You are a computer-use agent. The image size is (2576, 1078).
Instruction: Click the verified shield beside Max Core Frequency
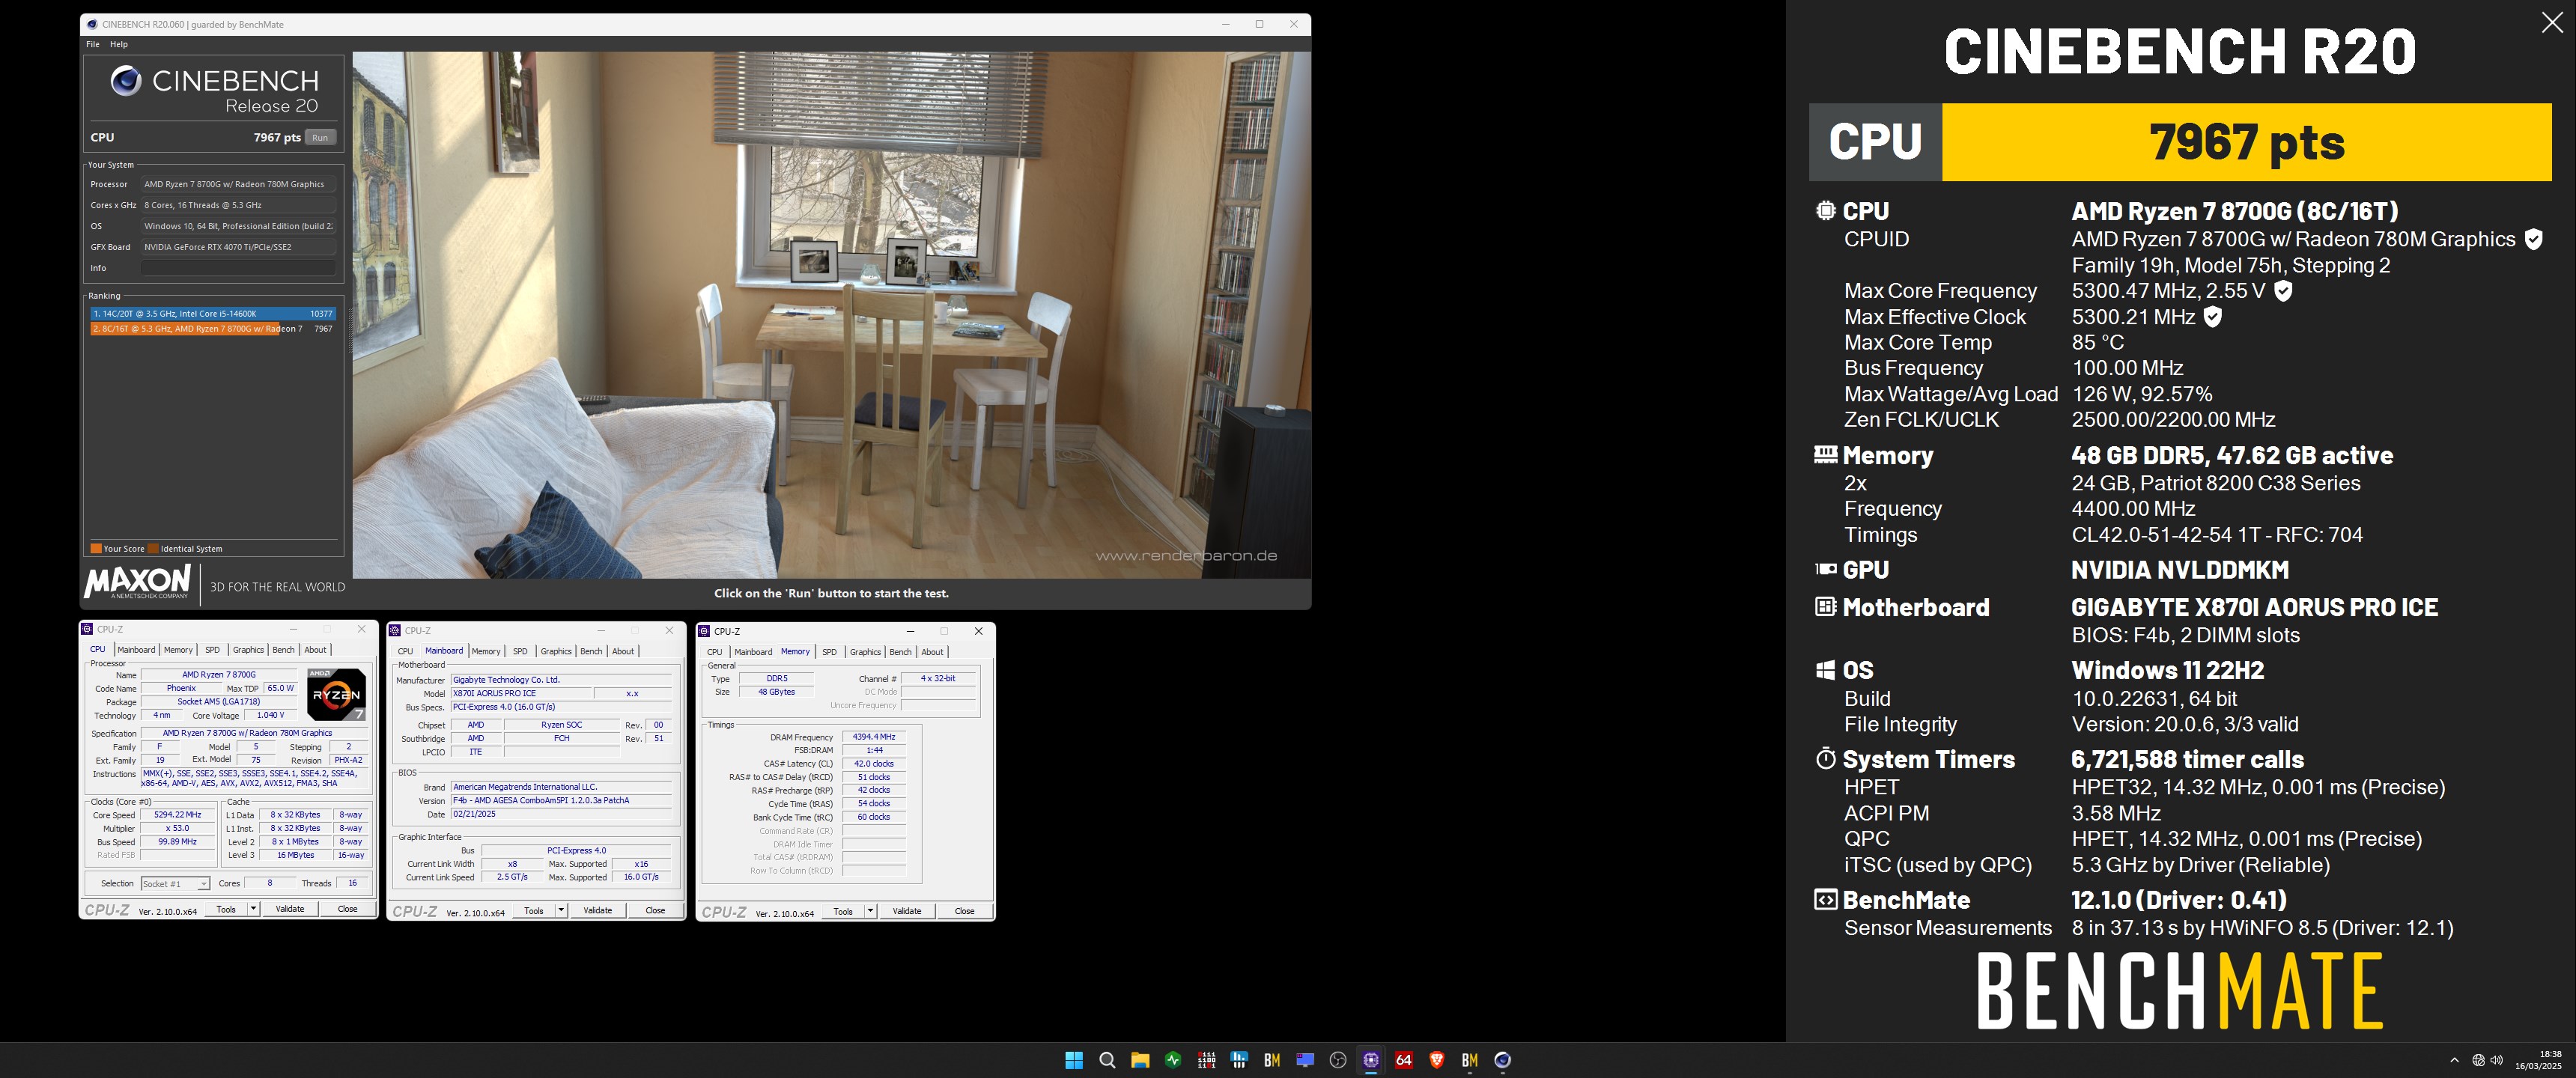tap(2283, 291)
